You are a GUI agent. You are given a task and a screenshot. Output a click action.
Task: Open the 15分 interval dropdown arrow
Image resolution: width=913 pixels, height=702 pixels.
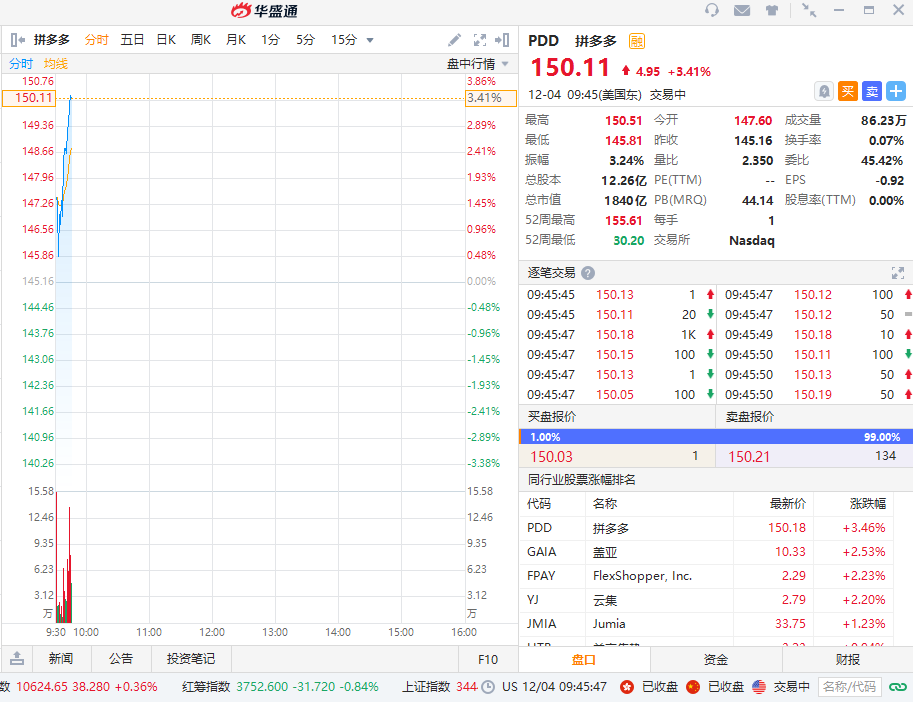(370, 40)
